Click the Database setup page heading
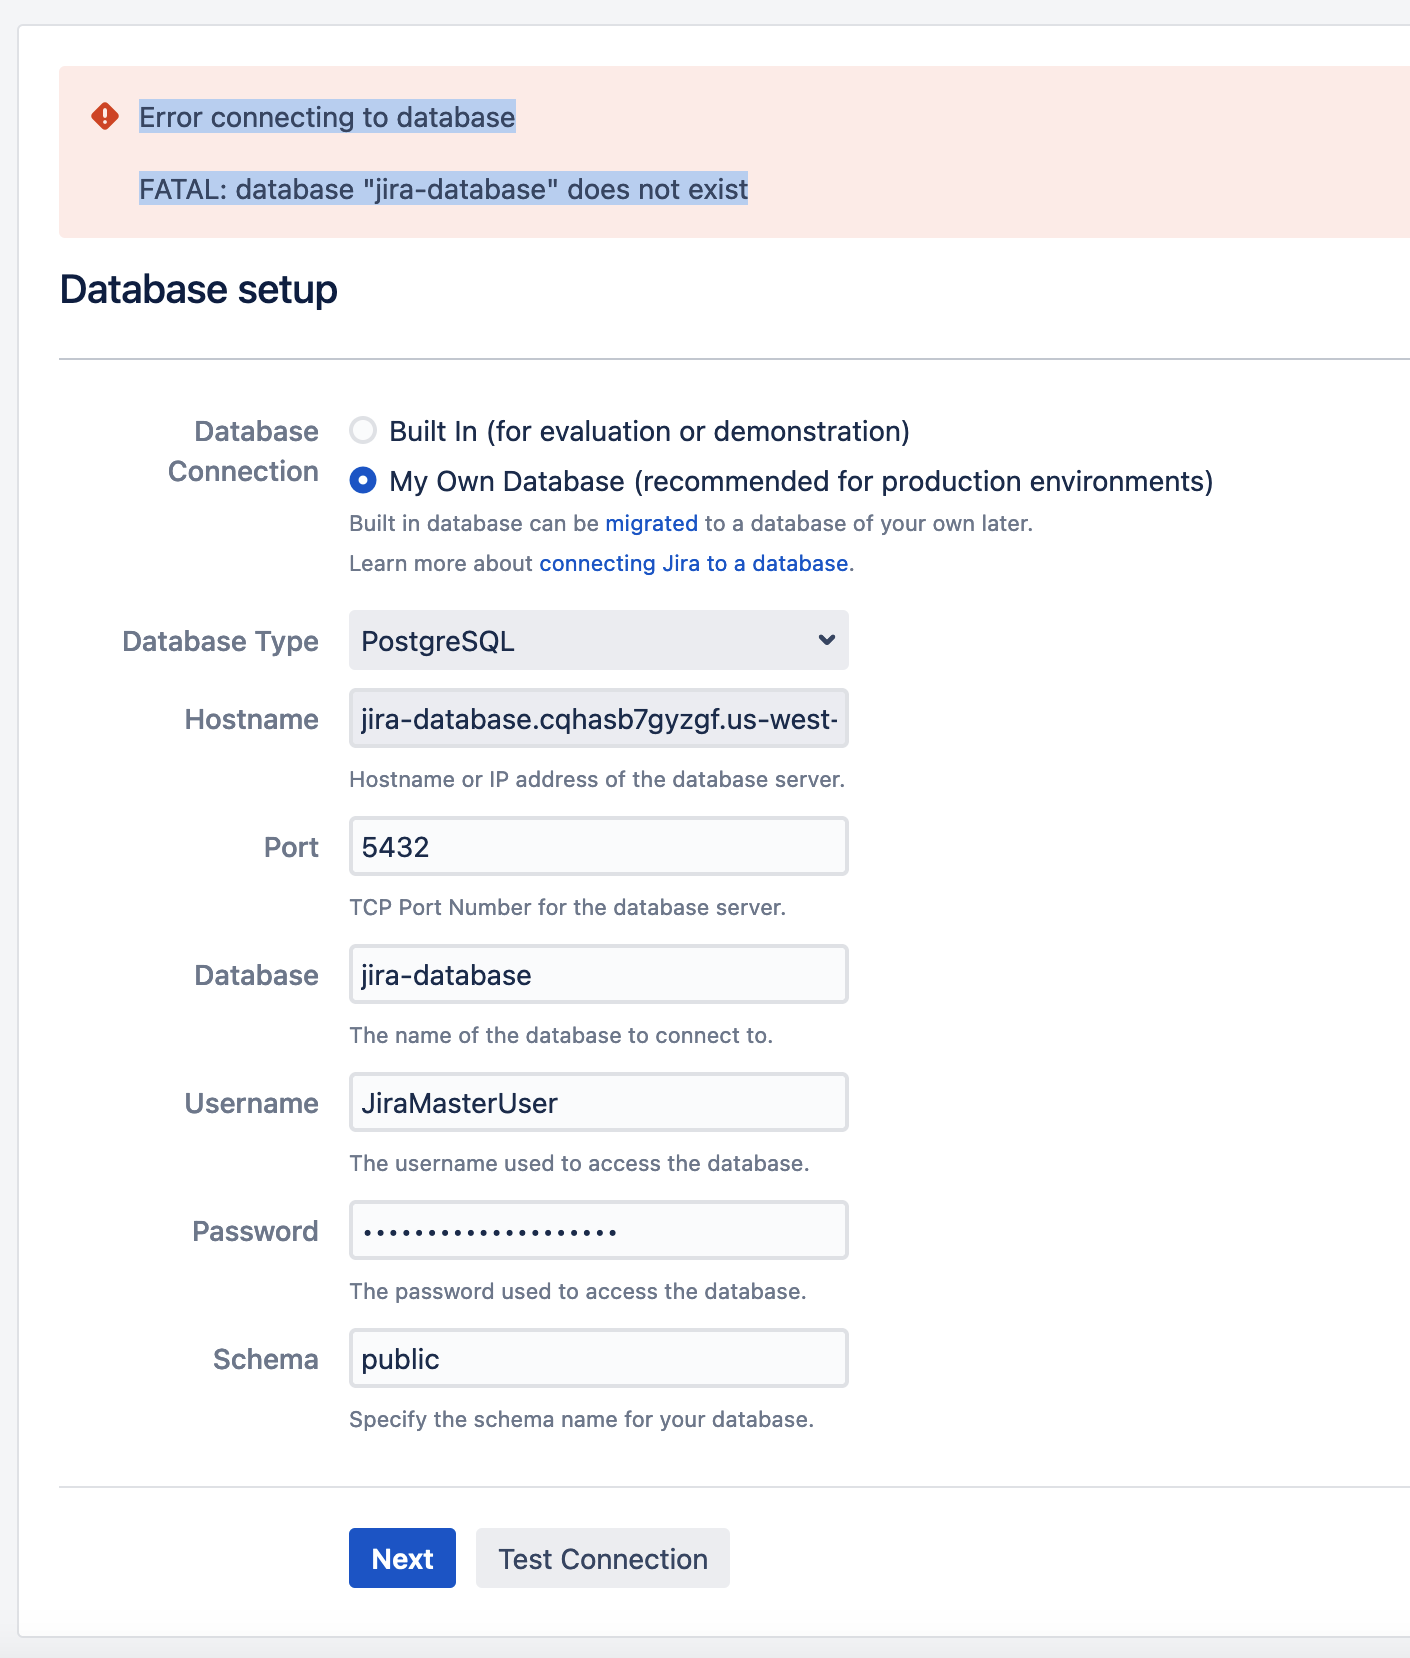The width and height of the screenshot is (1410, 1658). 198,290
